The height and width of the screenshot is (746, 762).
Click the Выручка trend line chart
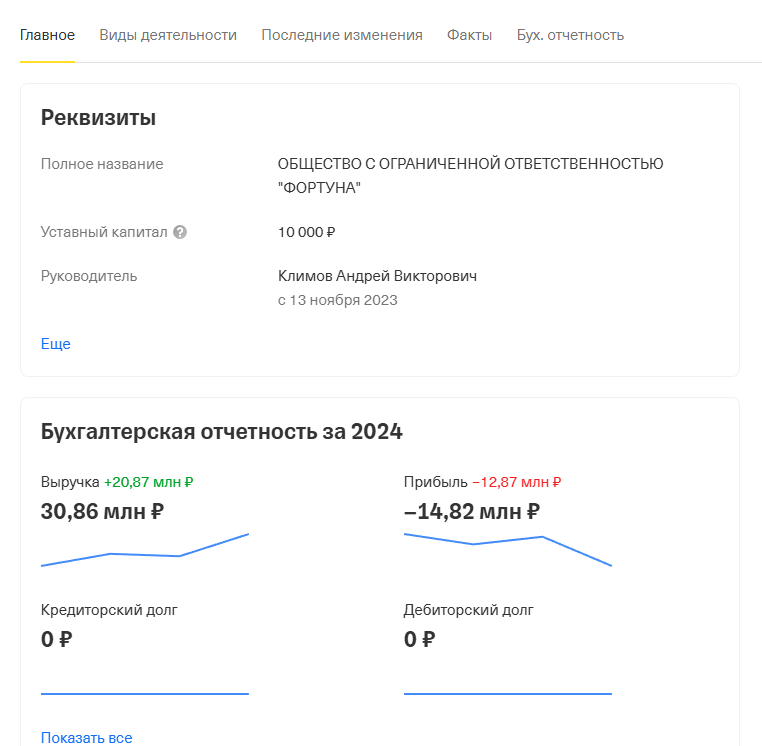tap(145, 551)
